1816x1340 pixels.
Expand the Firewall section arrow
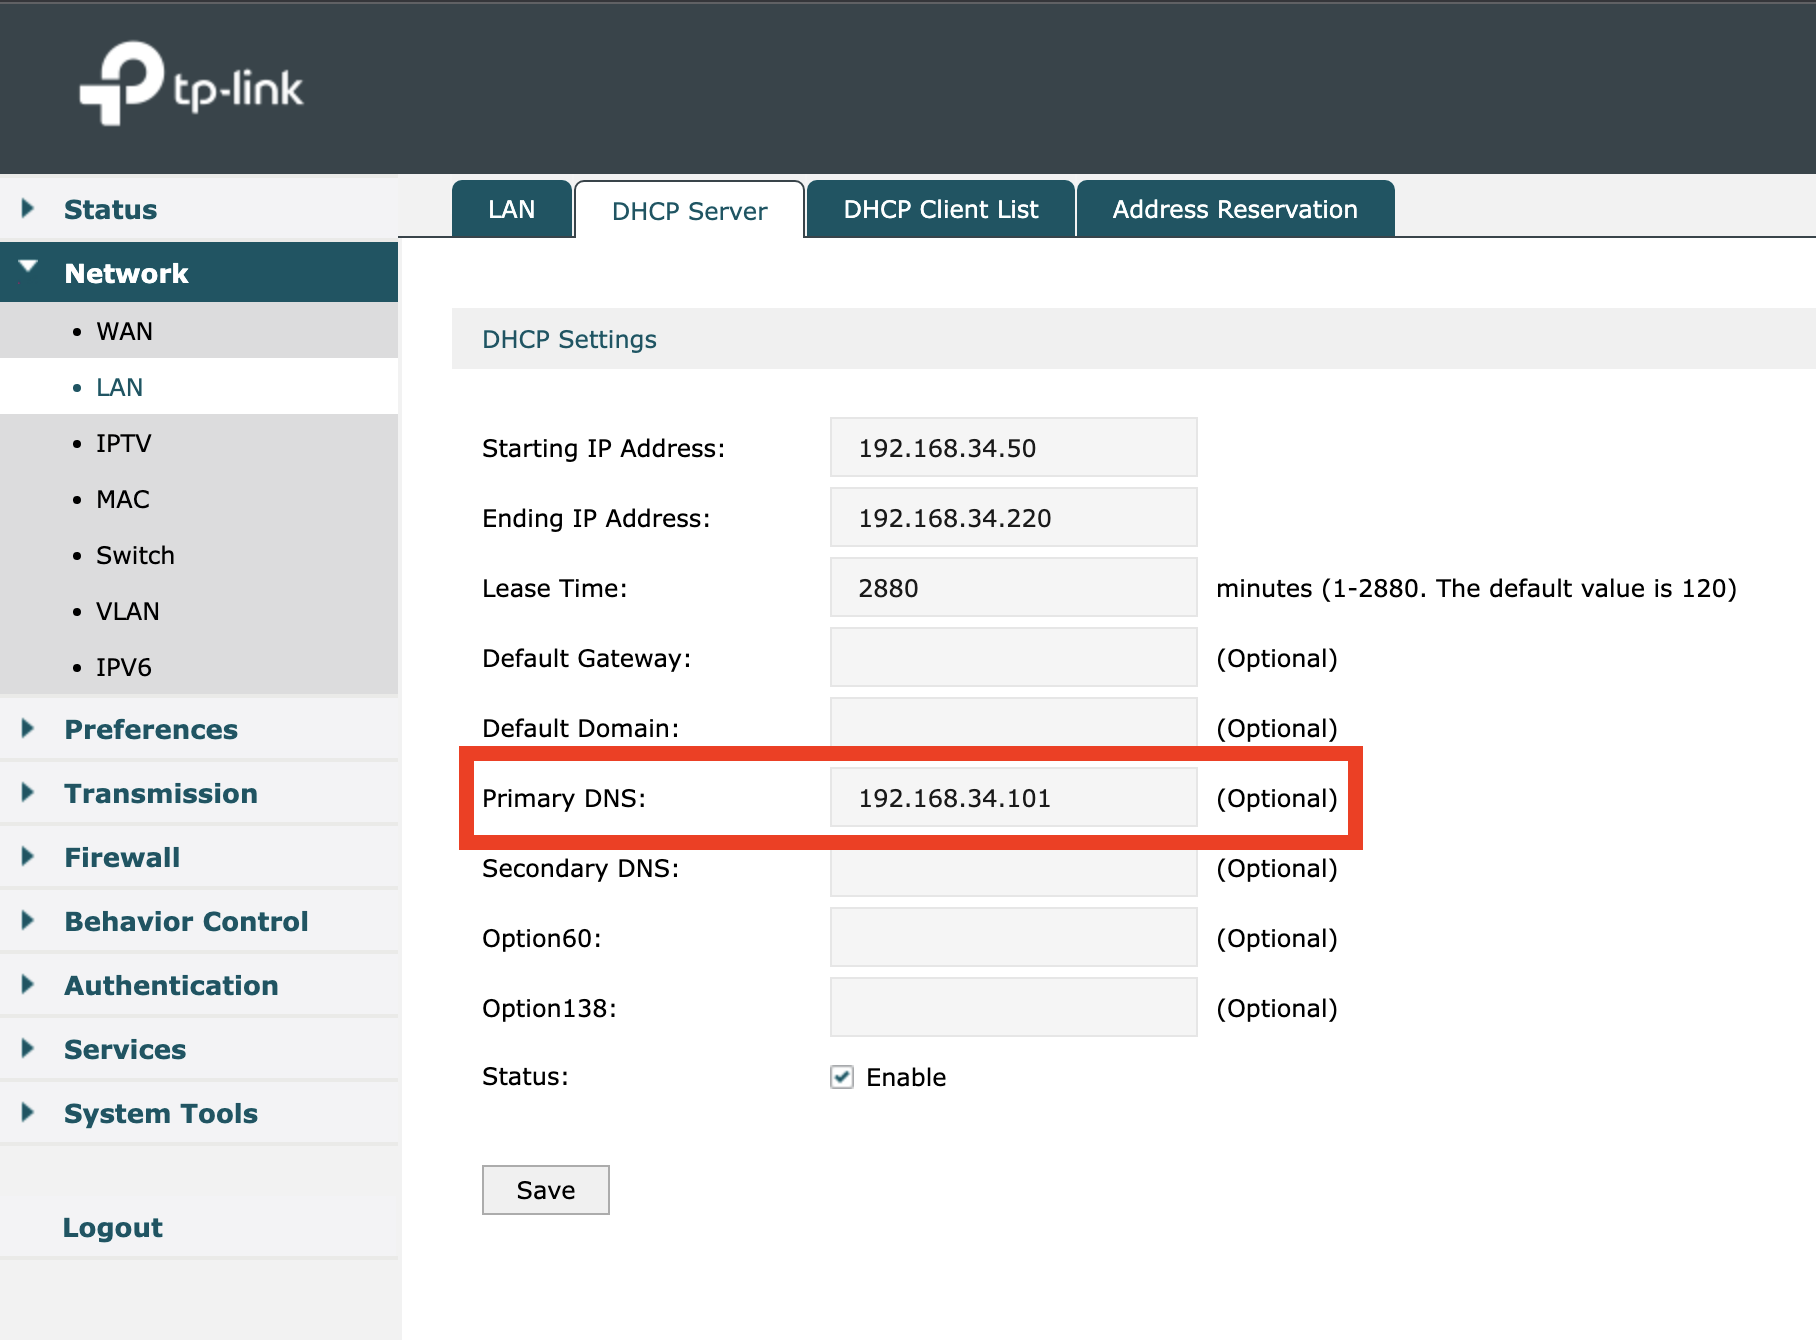click(x=28, y=856)
